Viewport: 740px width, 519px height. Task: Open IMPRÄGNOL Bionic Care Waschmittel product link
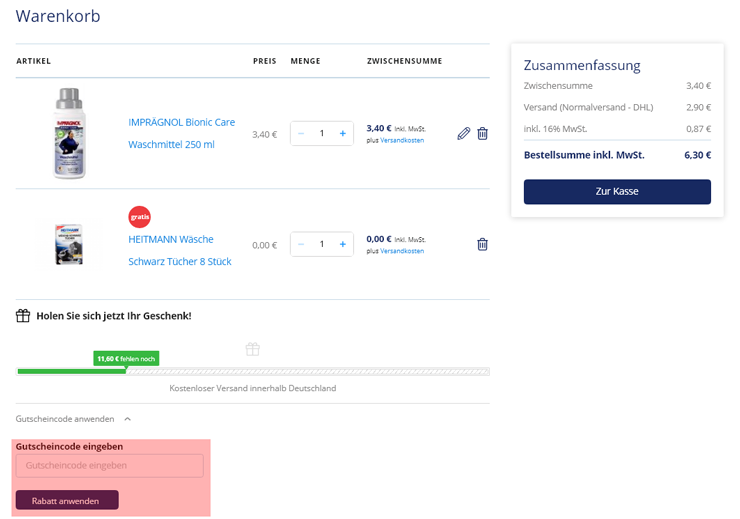pos(181,134)
